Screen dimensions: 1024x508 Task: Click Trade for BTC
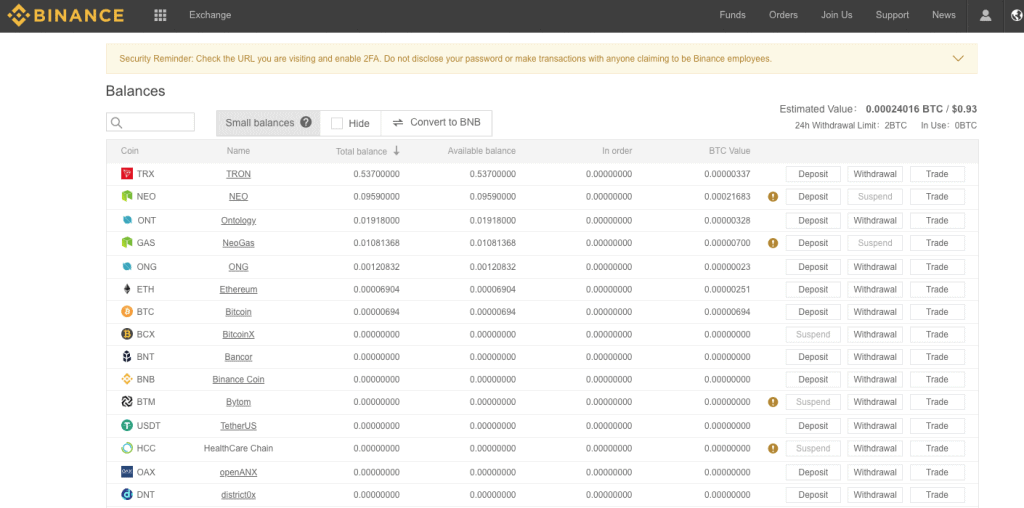click(937, 312)
